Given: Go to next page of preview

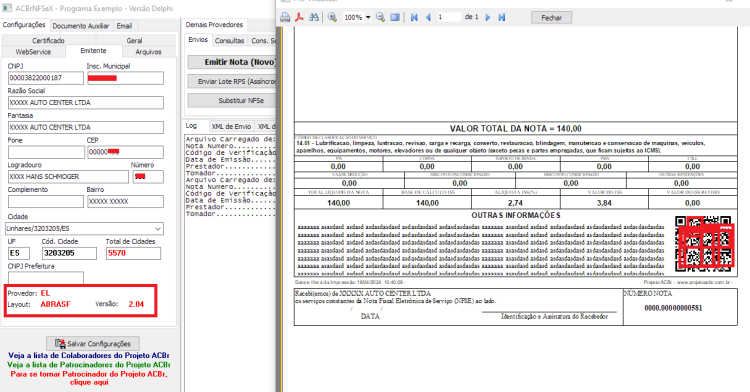Looking at the screenshot, I should coord(488,18).
